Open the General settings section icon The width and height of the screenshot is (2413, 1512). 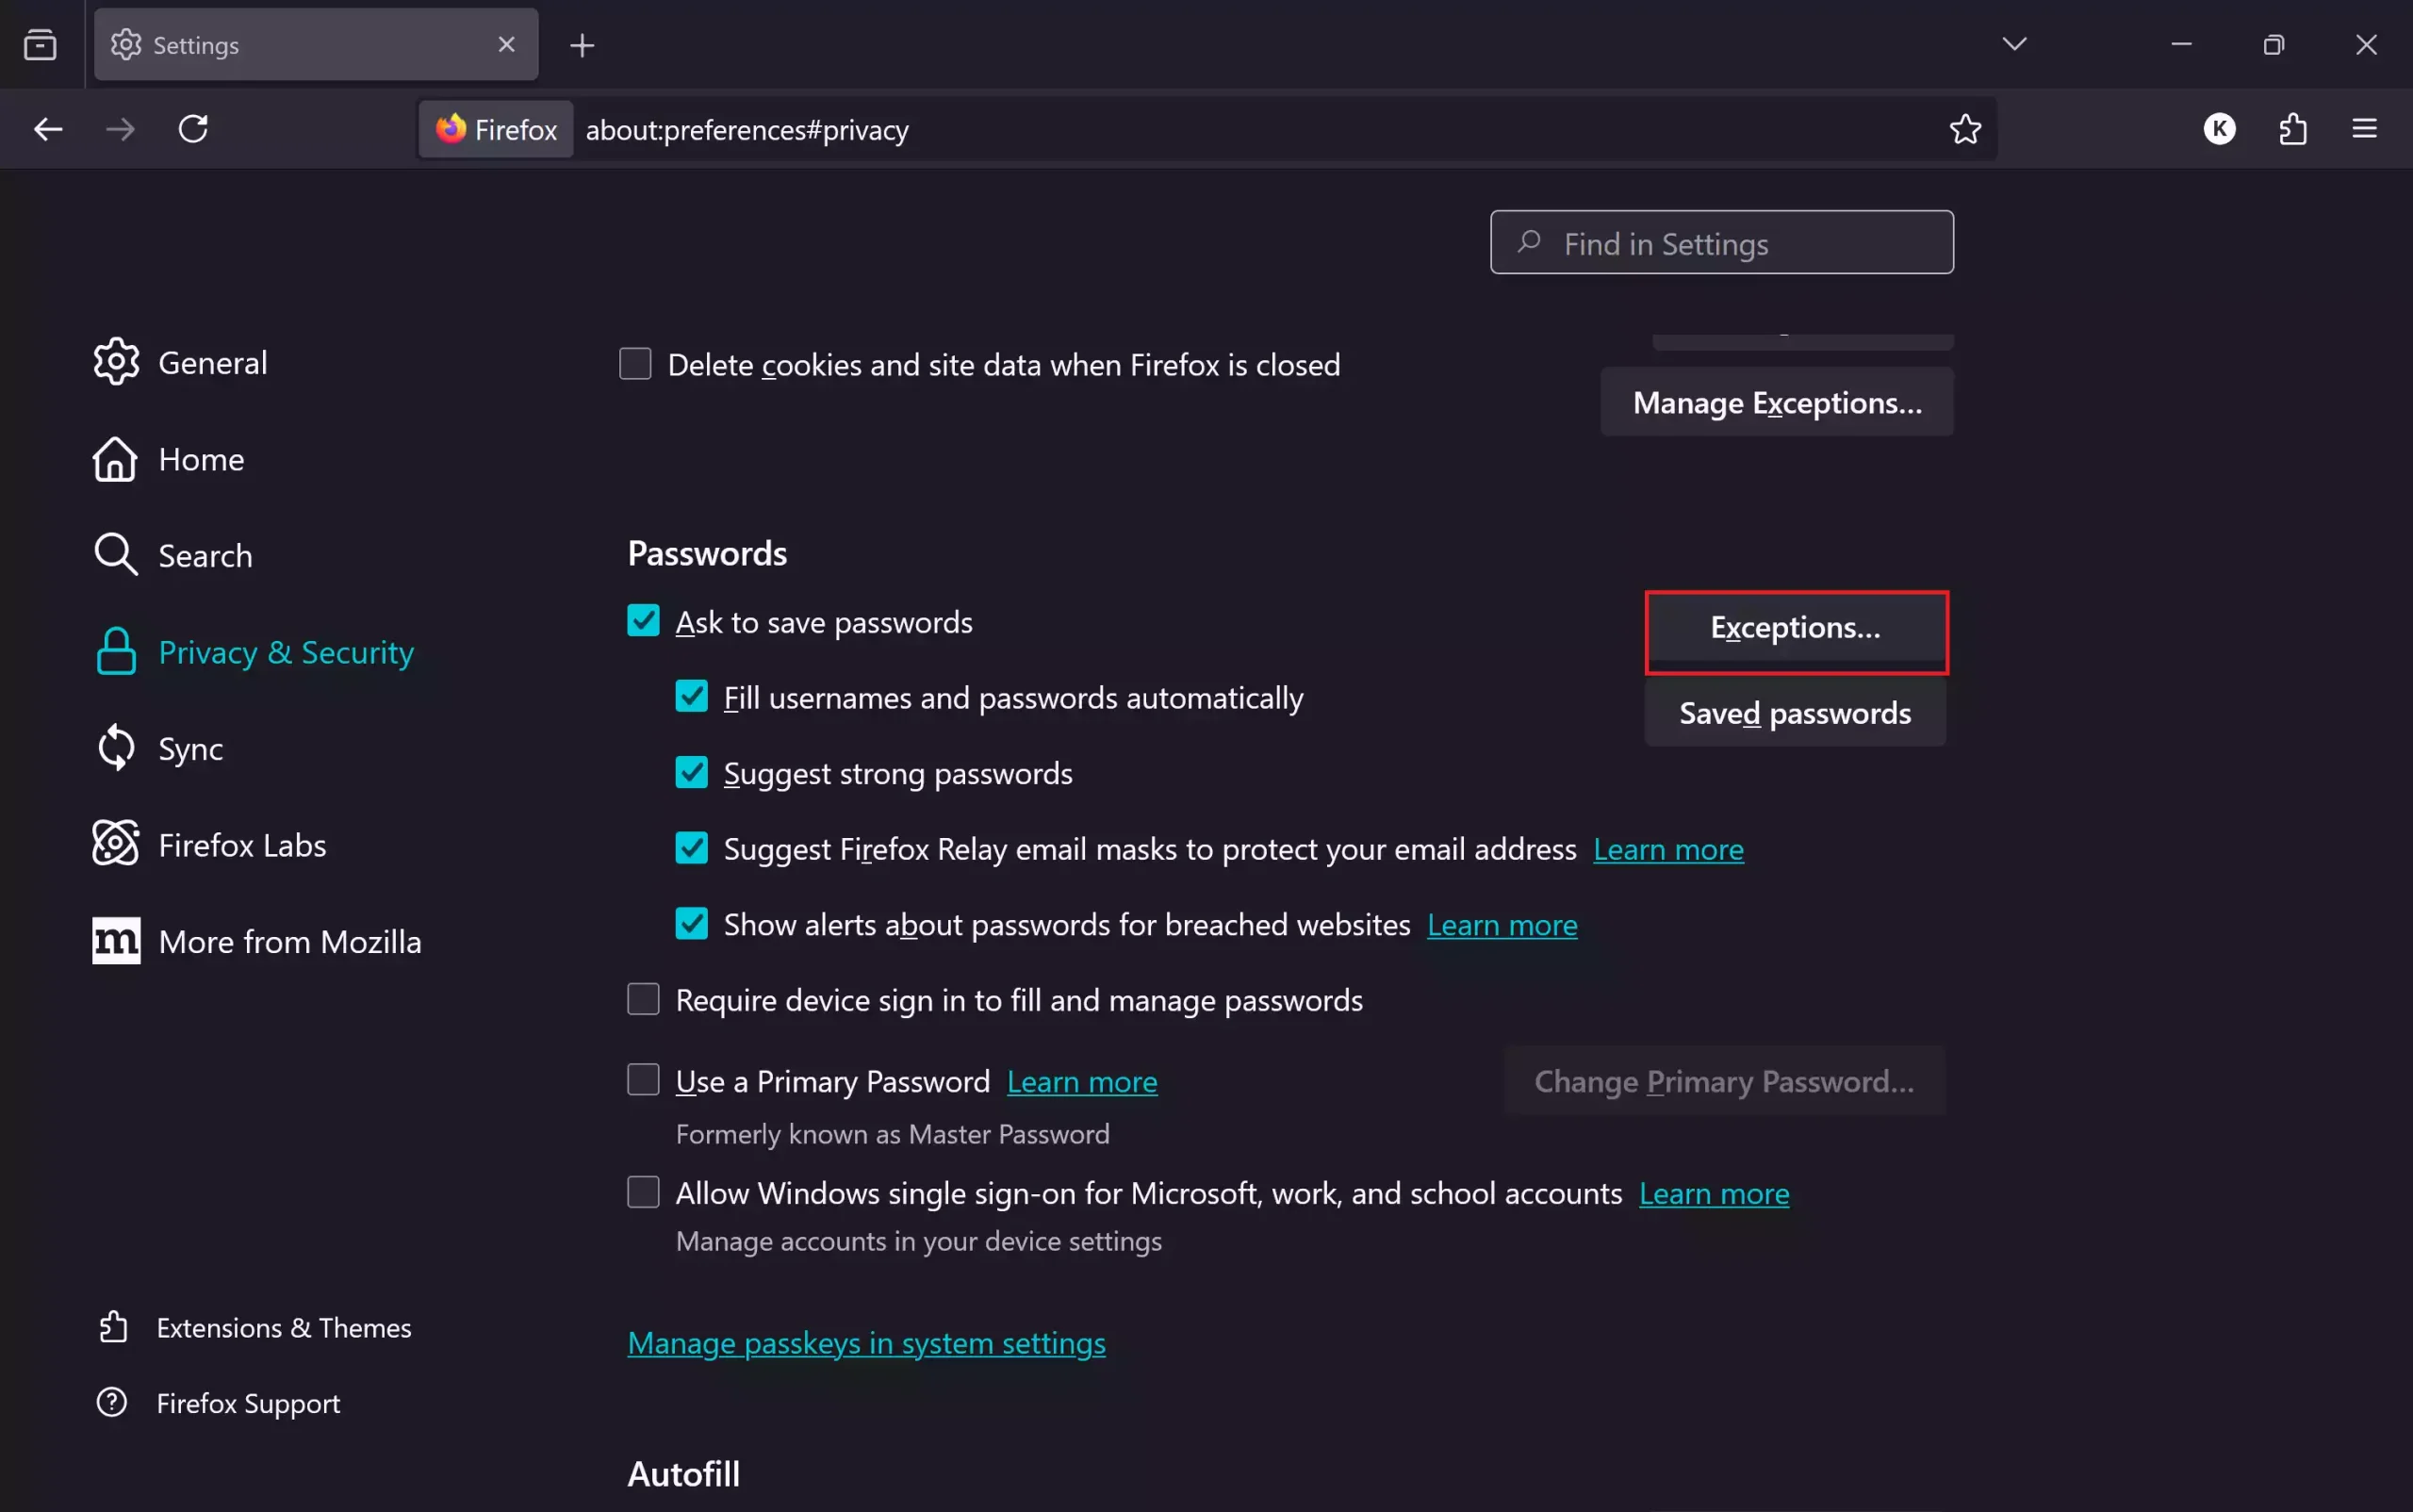coord(115,362)
